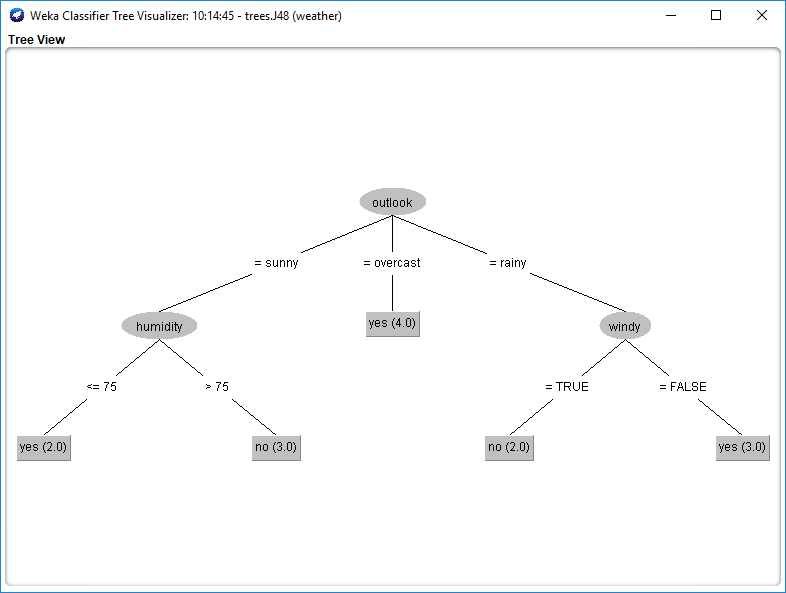Click the '= rainy' branch label

pyautogui.click(x=508, y=263)
